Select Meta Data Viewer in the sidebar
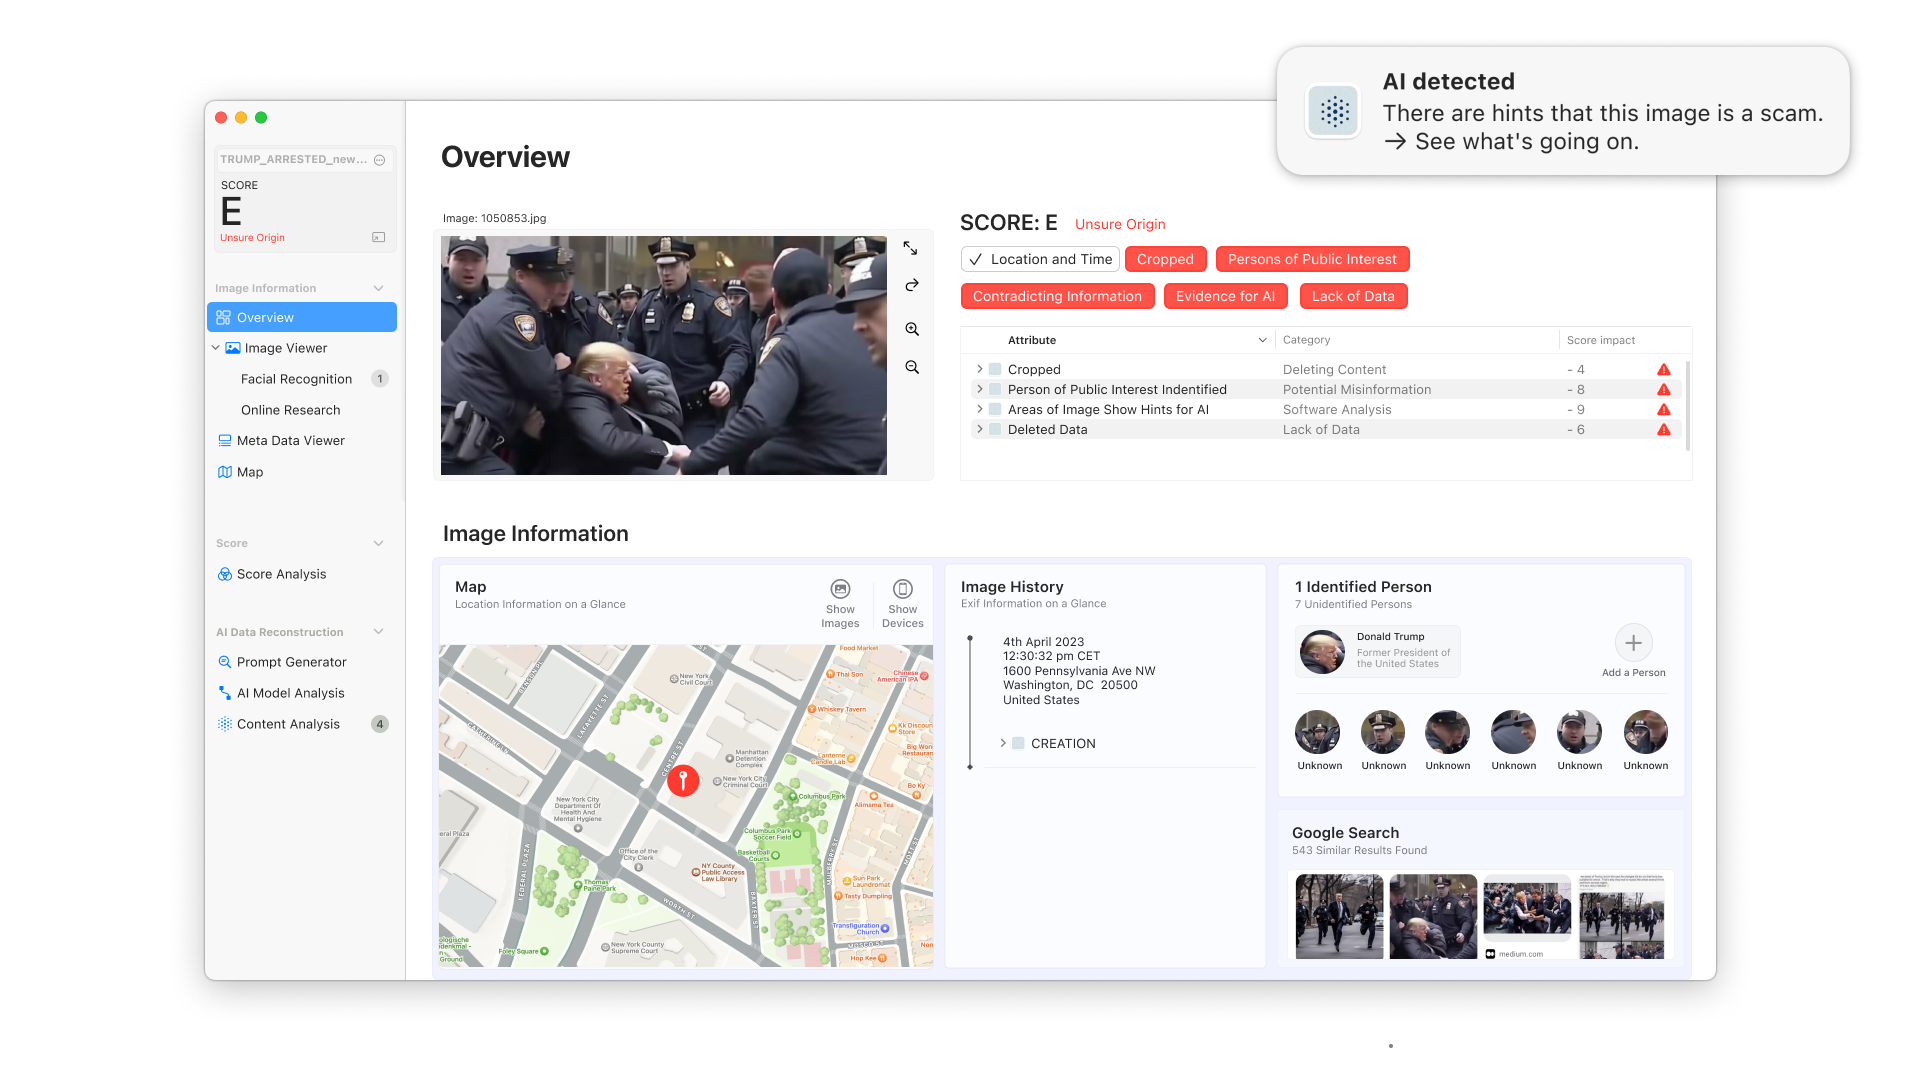The image size is (1920, 1080). point(290,440)
